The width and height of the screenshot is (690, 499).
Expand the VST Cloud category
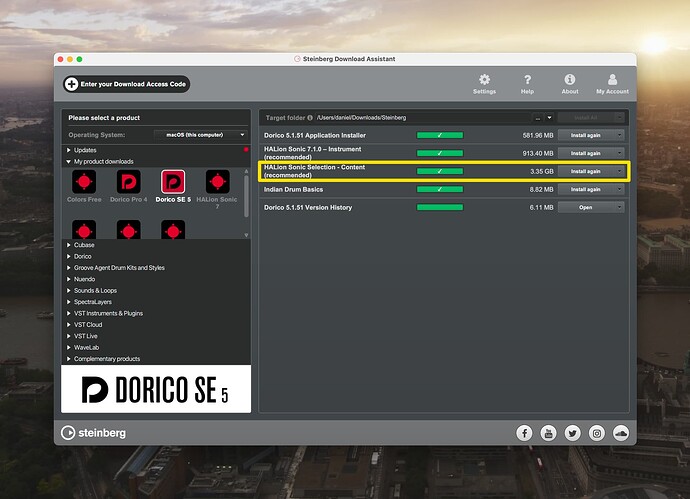point(69,324)
